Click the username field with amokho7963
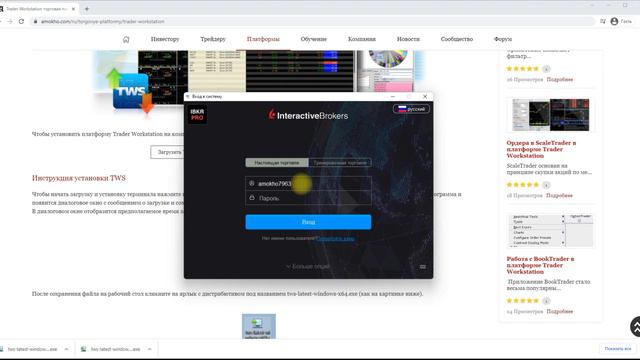The height and width of the screenshot is (360, 640). coord(308,184)
